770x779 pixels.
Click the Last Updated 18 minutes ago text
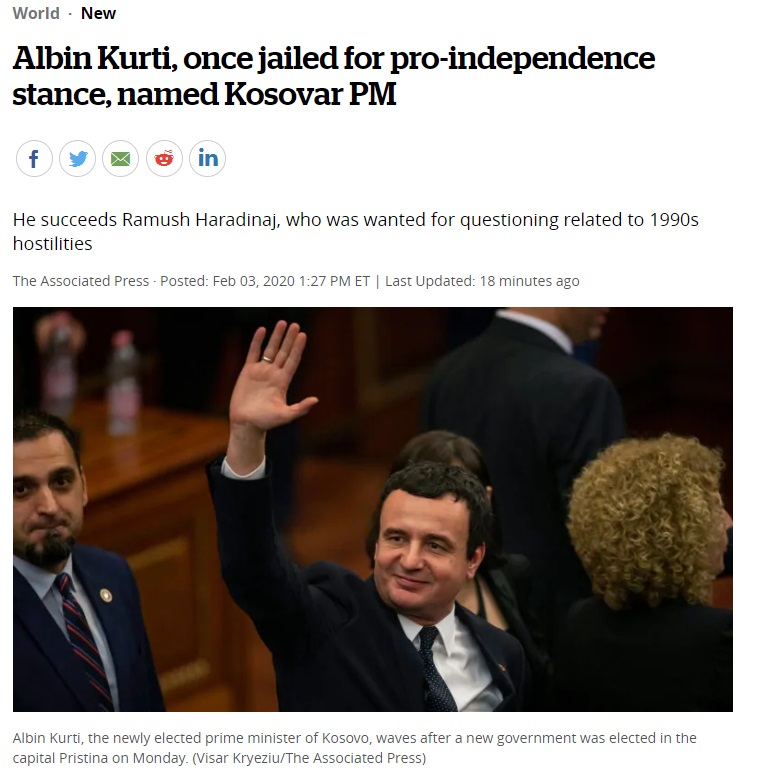coord(482,281)
